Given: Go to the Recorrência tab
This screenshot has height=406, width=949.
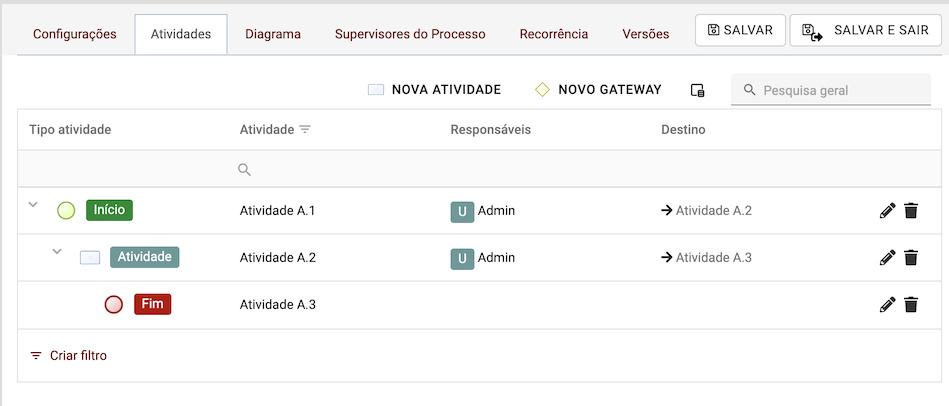Looking at the screenshot, I should pyautogui.click(x=554, y=34).
